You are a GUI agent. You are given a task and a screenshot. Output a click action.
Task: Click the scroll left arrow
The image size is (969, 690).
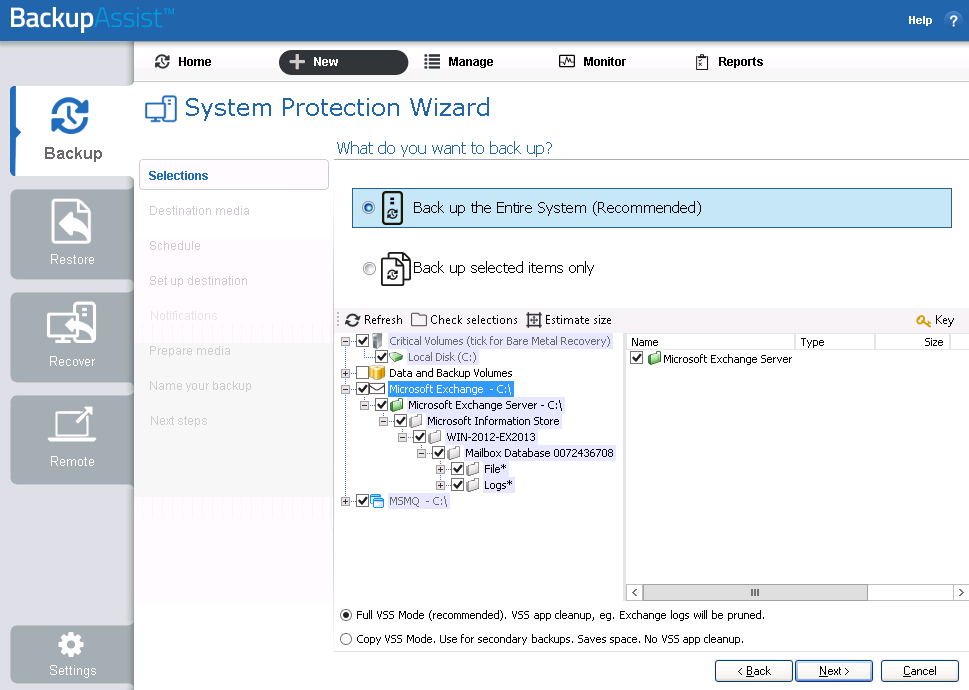[x=635, y=592]
